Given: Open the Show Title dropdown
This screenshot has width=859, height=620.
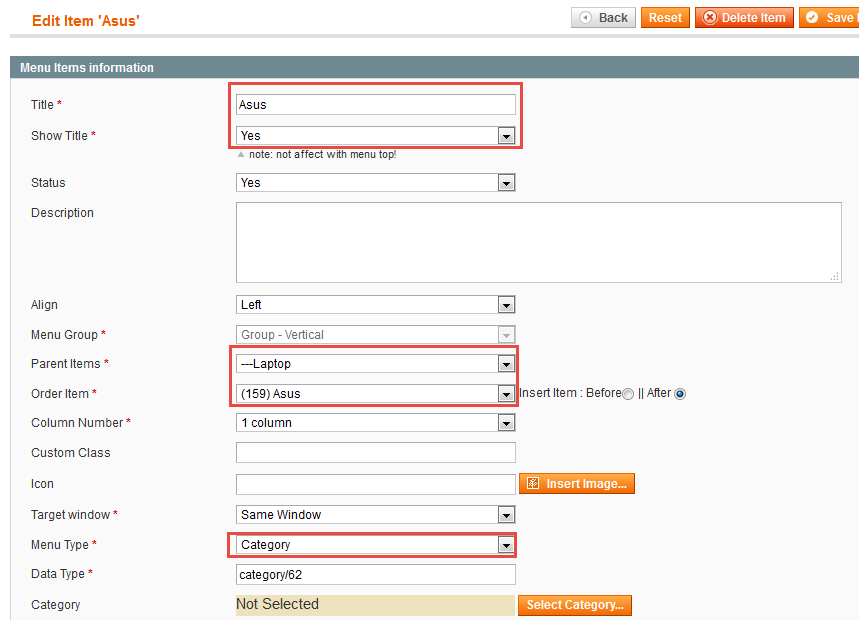Looking at the screenshot, I should click(x=376, y=136).
